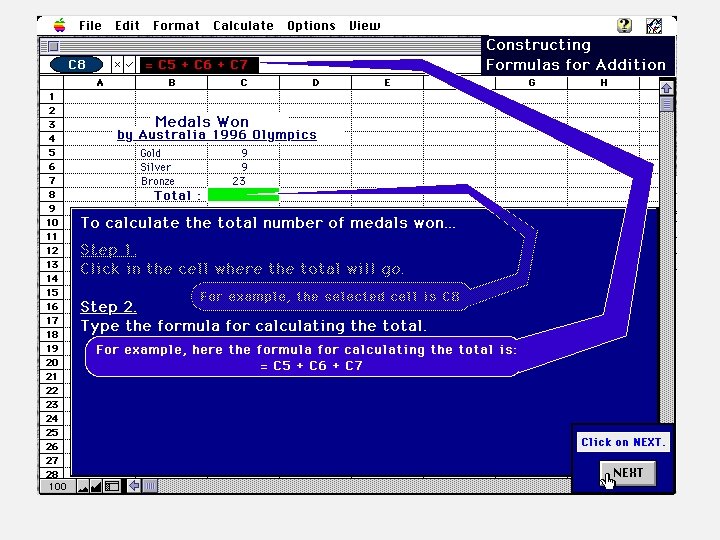Cancel formula entry with the X button
The image size is (720, 540).
pyautogui.click(x=118, y=65)
